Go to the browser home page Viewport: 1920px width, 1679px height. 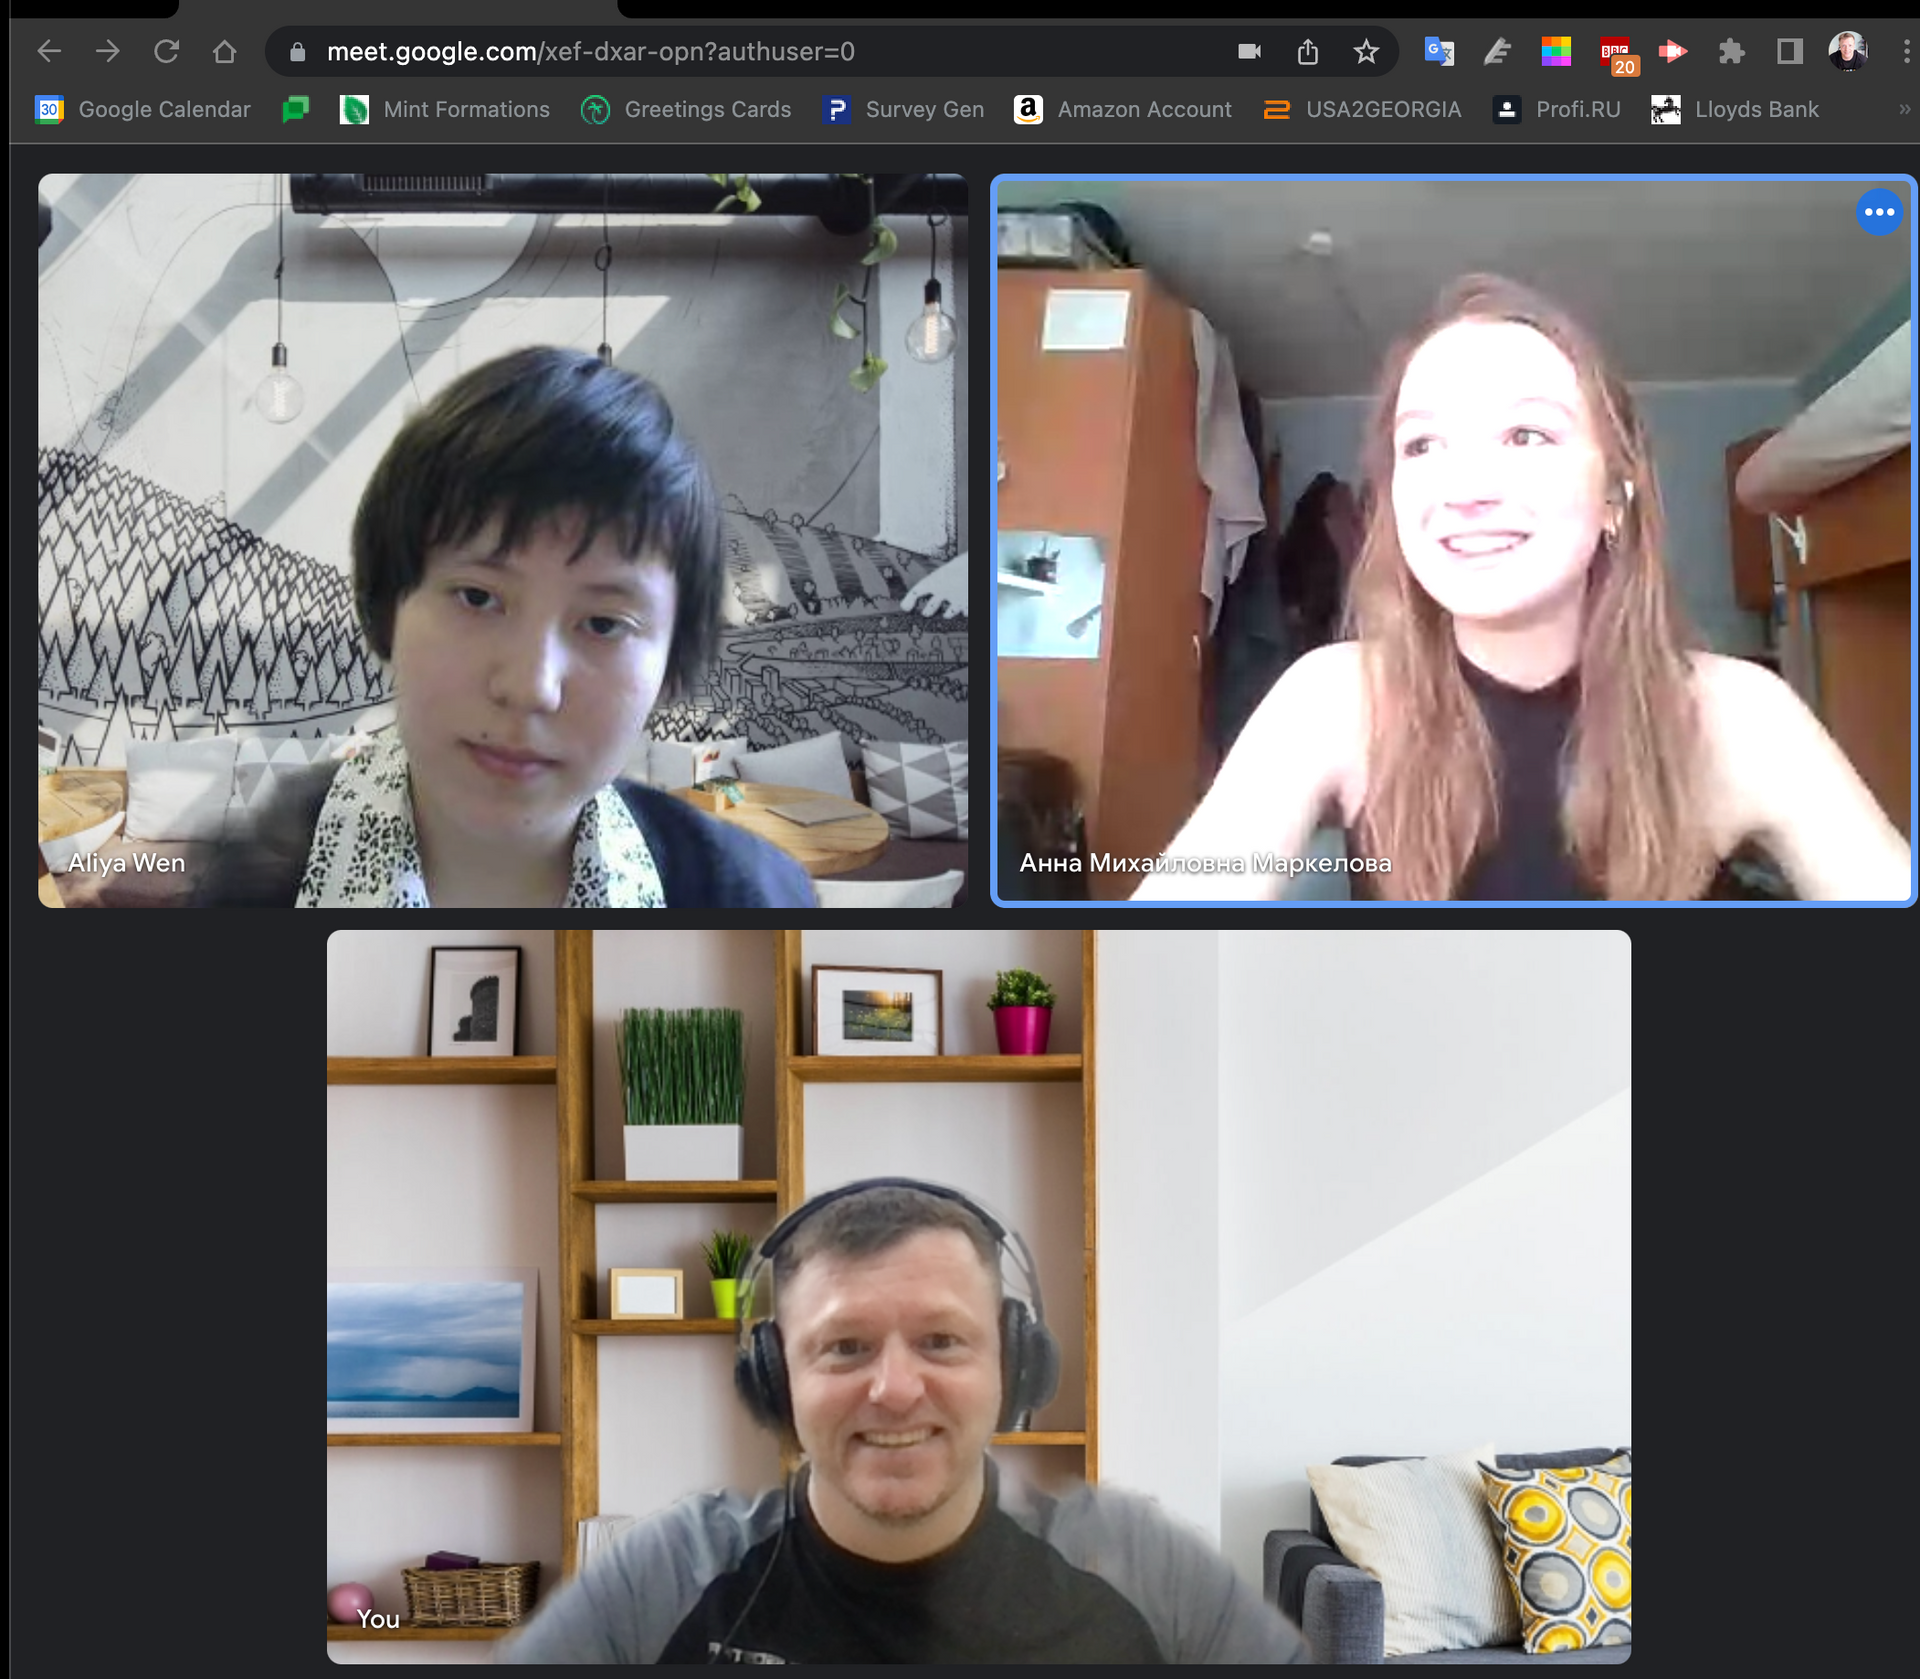[224, 51]
